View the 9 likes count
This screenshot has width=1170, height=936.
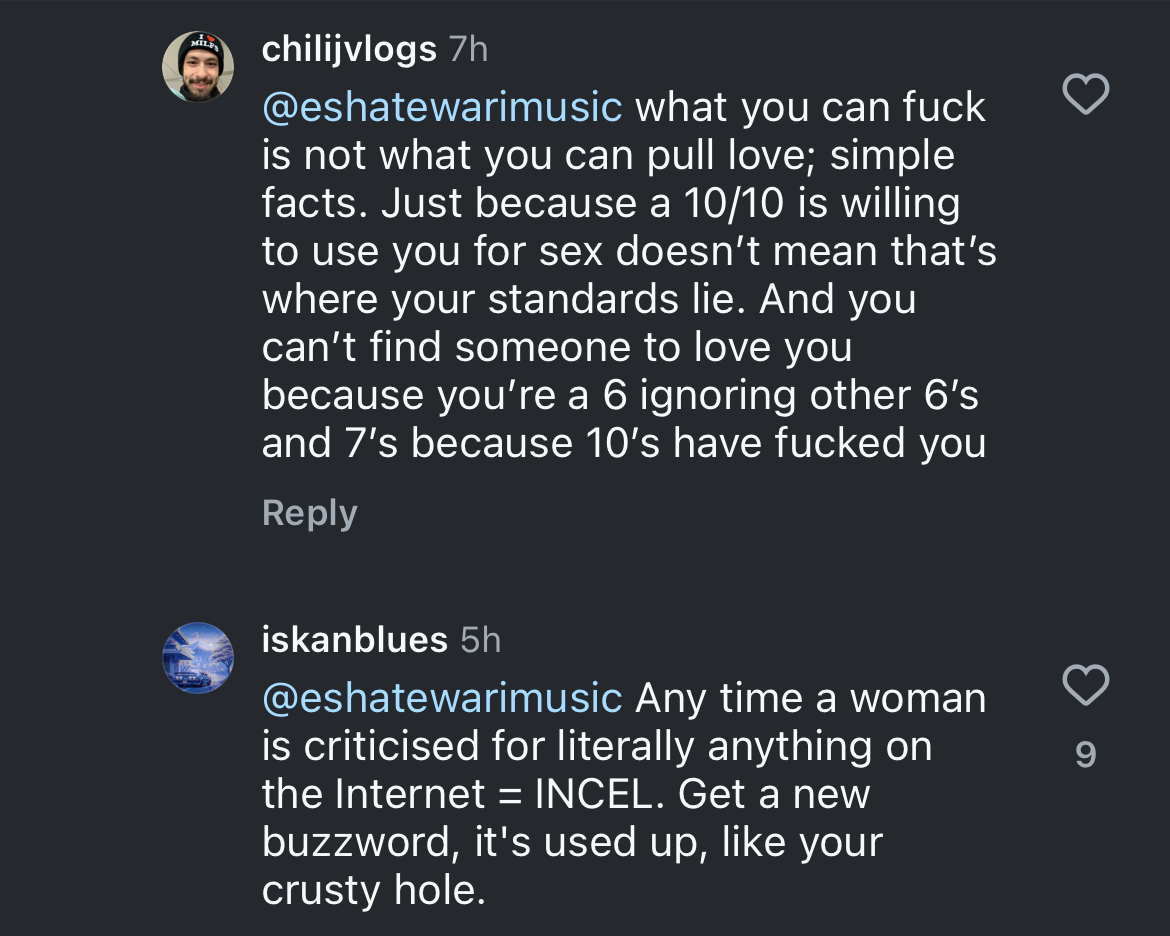1085,754
